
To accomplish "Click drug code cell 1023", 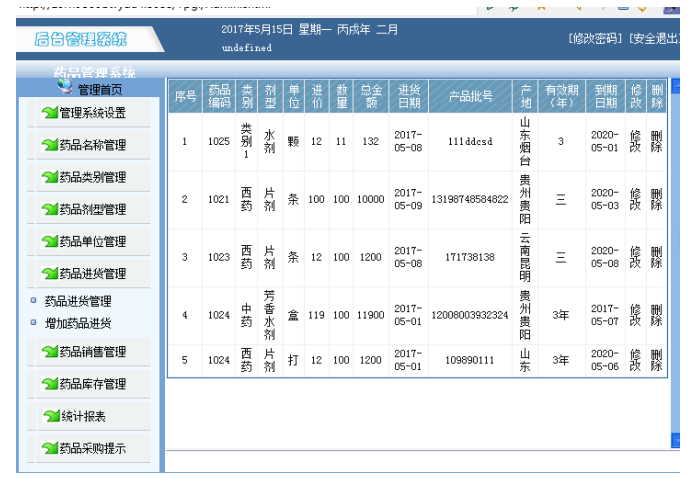I will 219,257.
